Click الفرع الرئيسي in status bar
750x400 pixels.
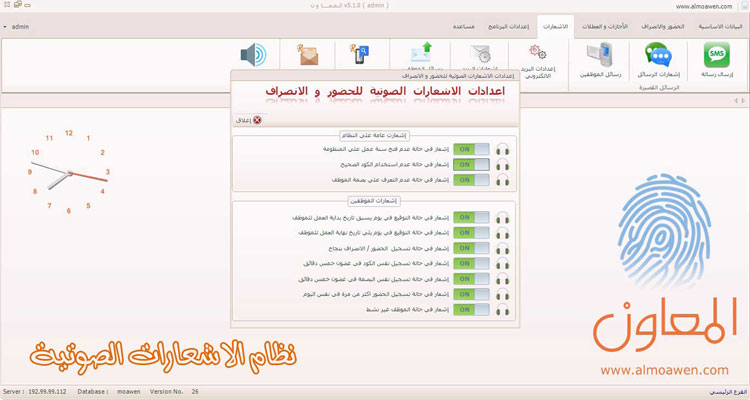tap(727, 392)
